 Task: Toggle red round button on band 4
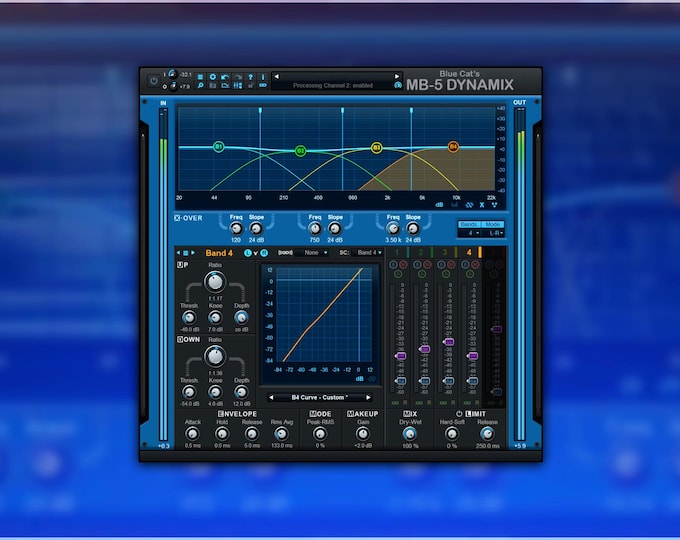pyautogui.click(x=475, y=264)
